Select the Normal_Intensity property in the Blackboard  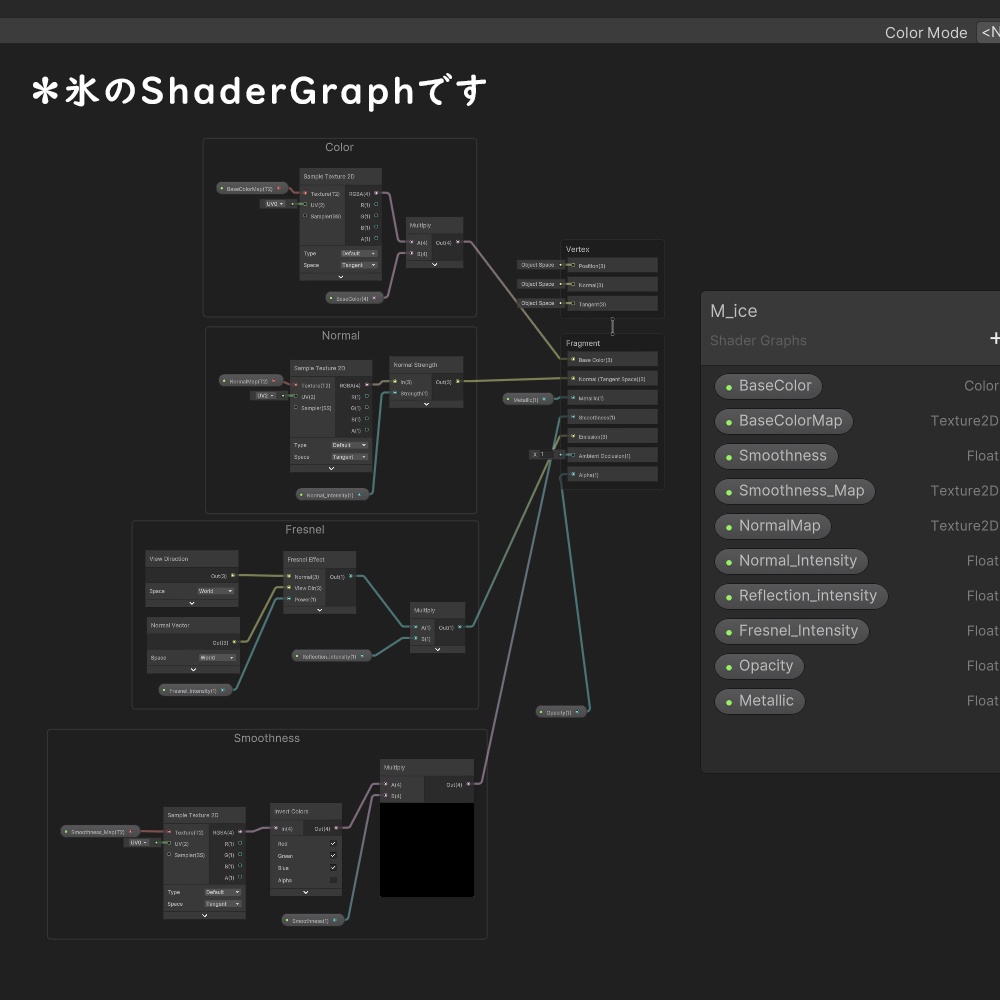(791, 561)
